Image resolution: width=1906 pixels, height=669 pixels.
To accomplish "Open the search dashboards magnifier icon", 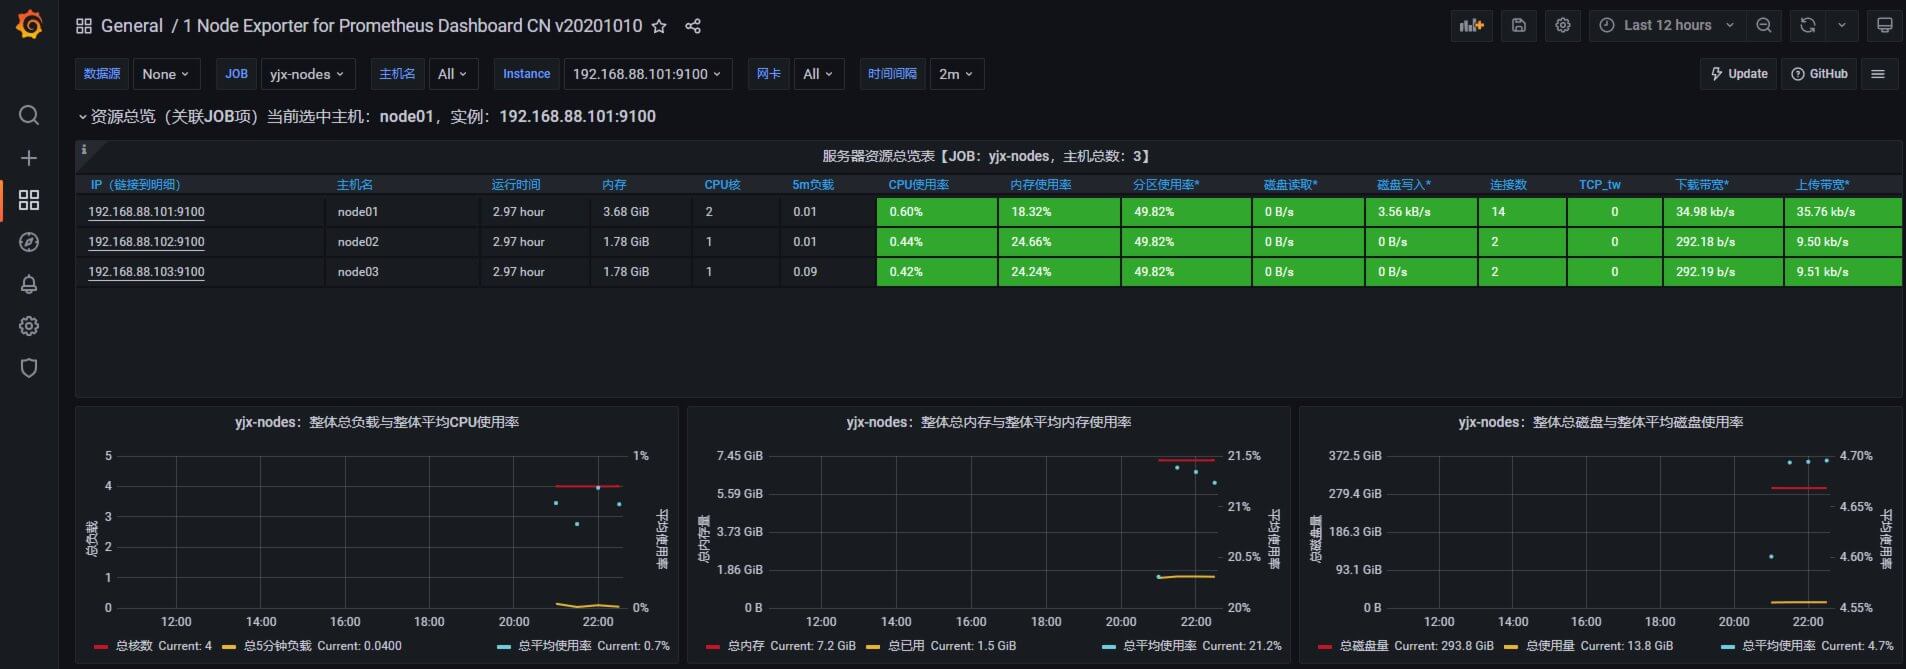I will pyautogui.click(x=29, y=115).
